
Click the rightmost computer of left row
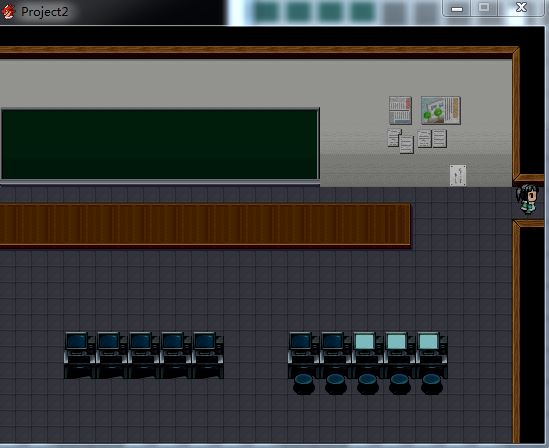[208, 355]
